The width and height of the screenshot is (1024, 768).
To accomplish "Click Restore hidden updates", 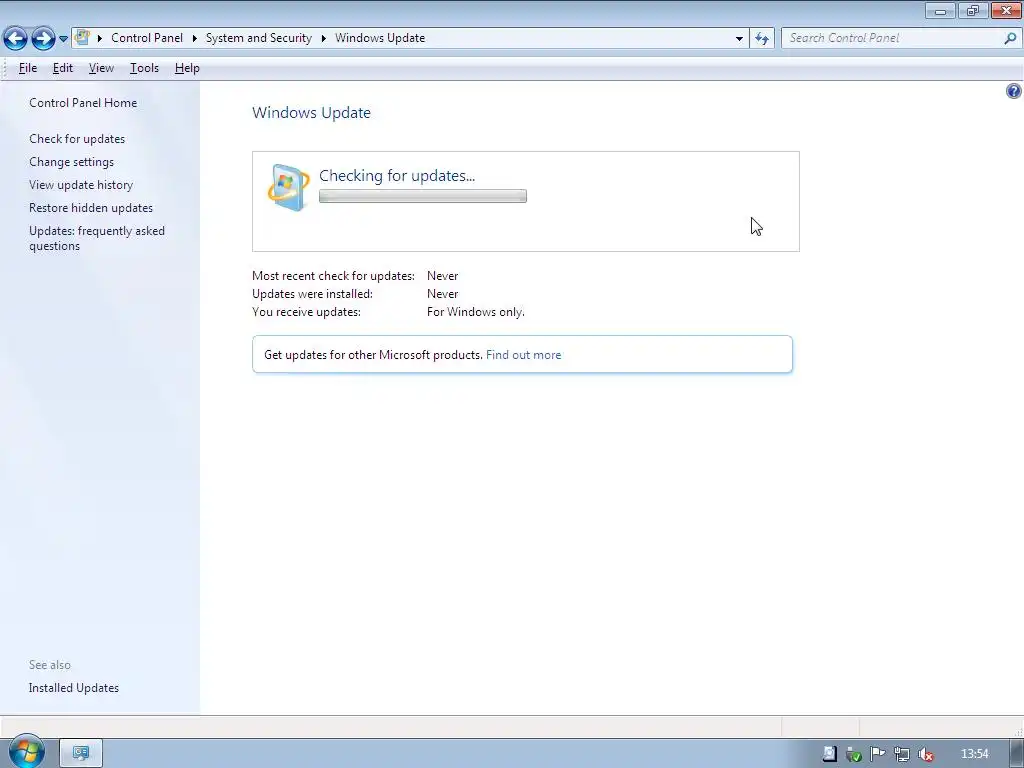I will pyautogui.click(x=91, y=208).
